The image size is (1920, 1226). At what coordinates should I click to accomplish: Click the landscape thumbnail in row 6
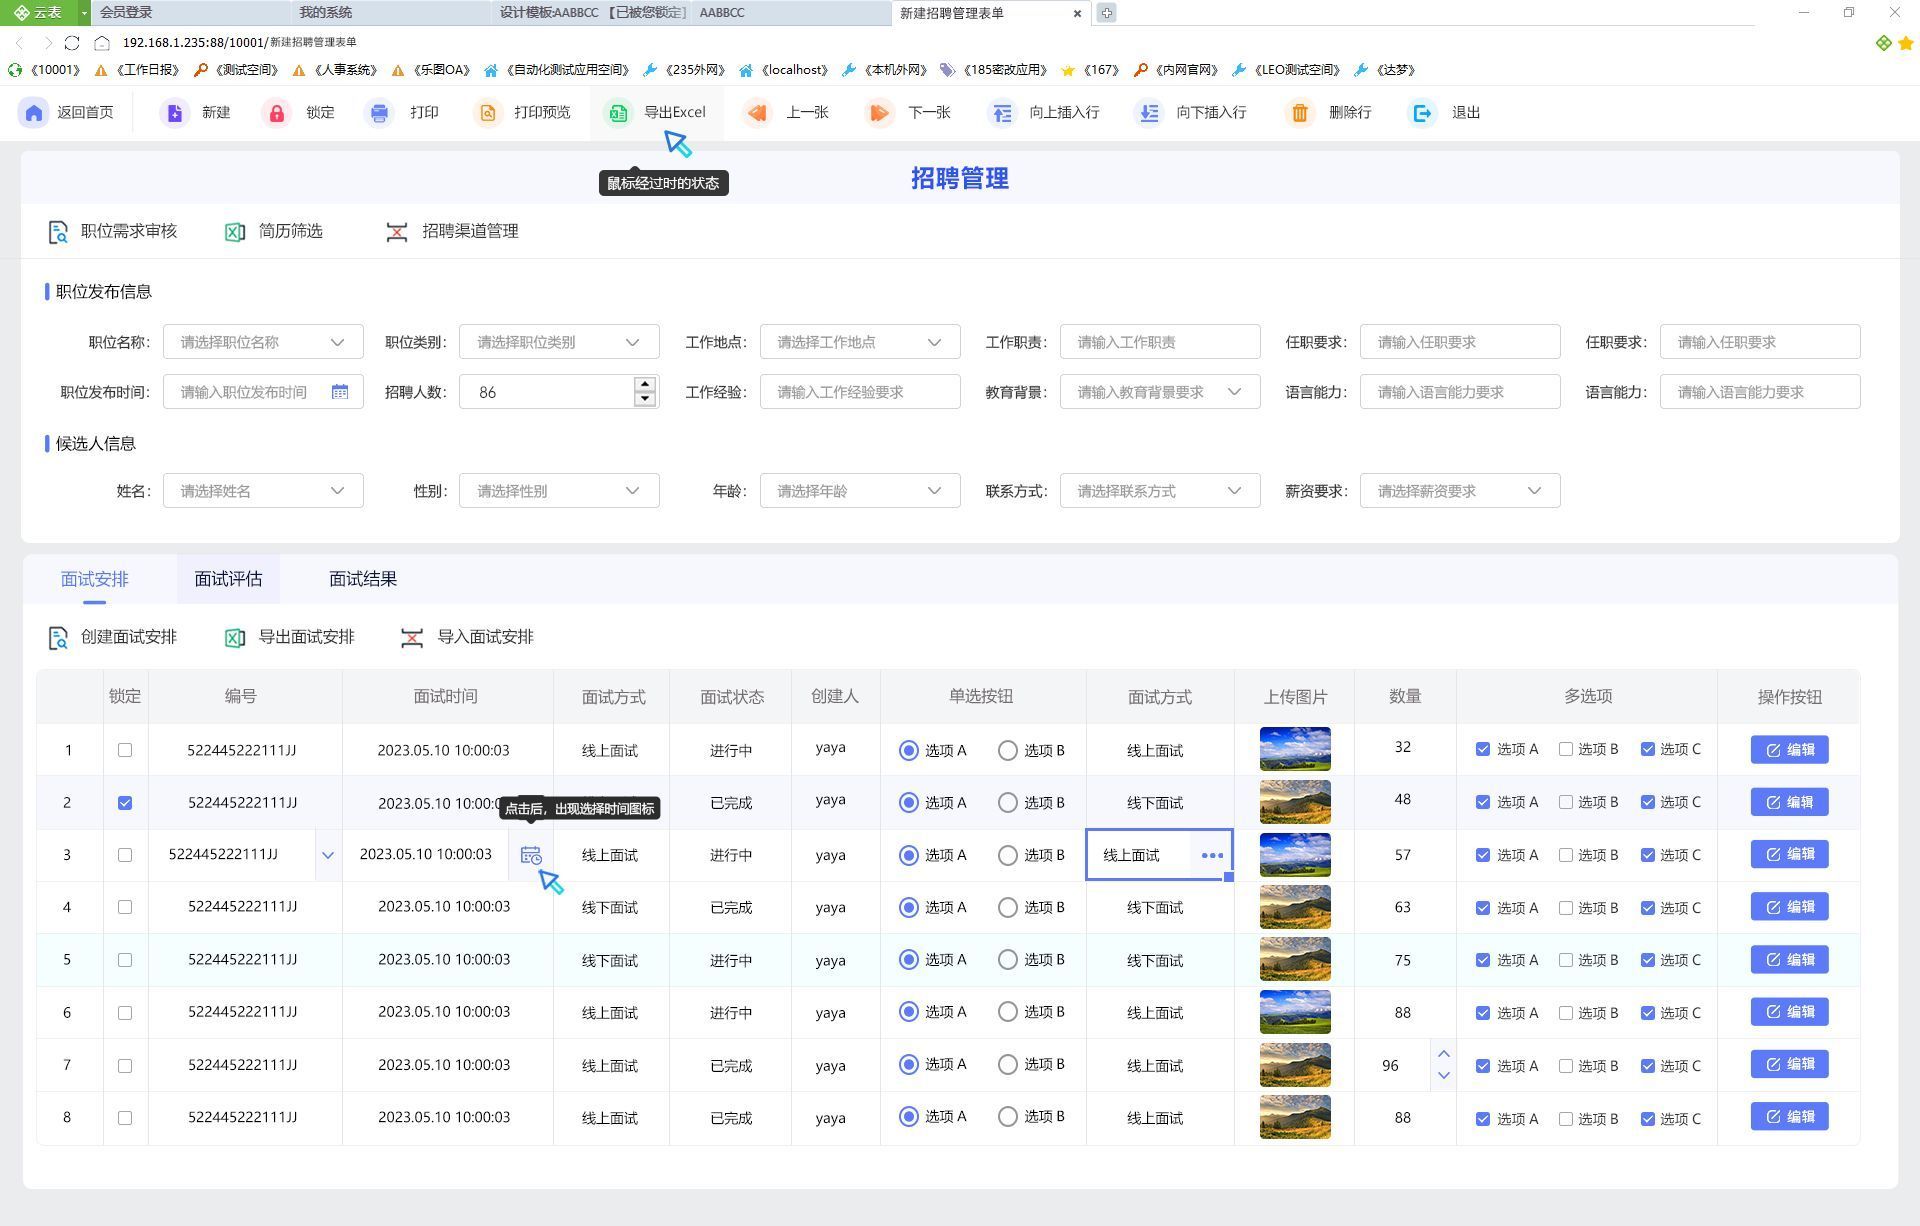click(x=1295, y=1012)
